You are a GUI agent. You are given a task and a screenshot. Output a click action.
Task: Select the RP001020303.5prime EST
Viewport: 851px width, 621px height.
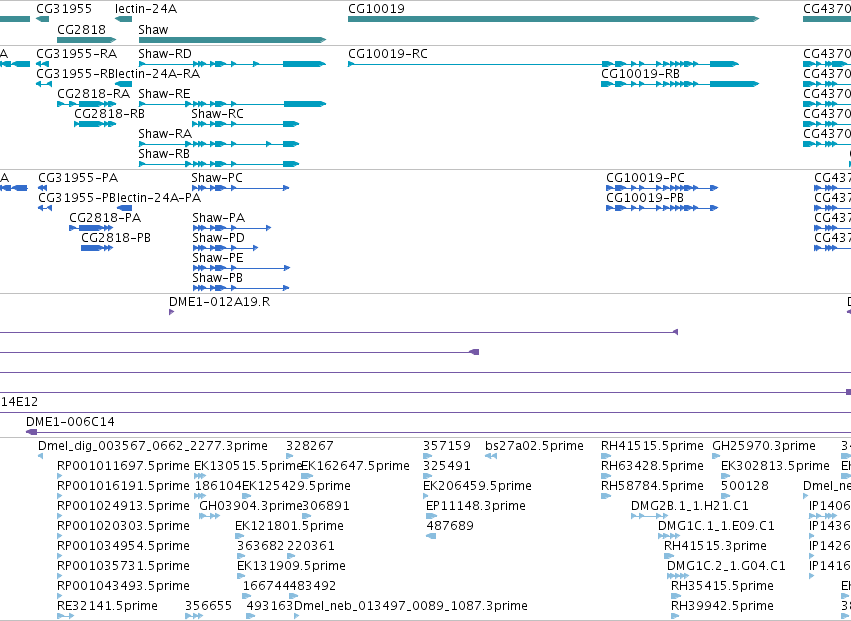point(60,536)
